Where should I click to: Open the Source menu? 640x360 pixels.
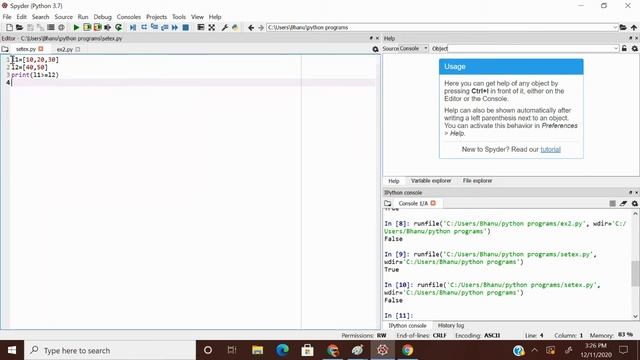point(63,17)
